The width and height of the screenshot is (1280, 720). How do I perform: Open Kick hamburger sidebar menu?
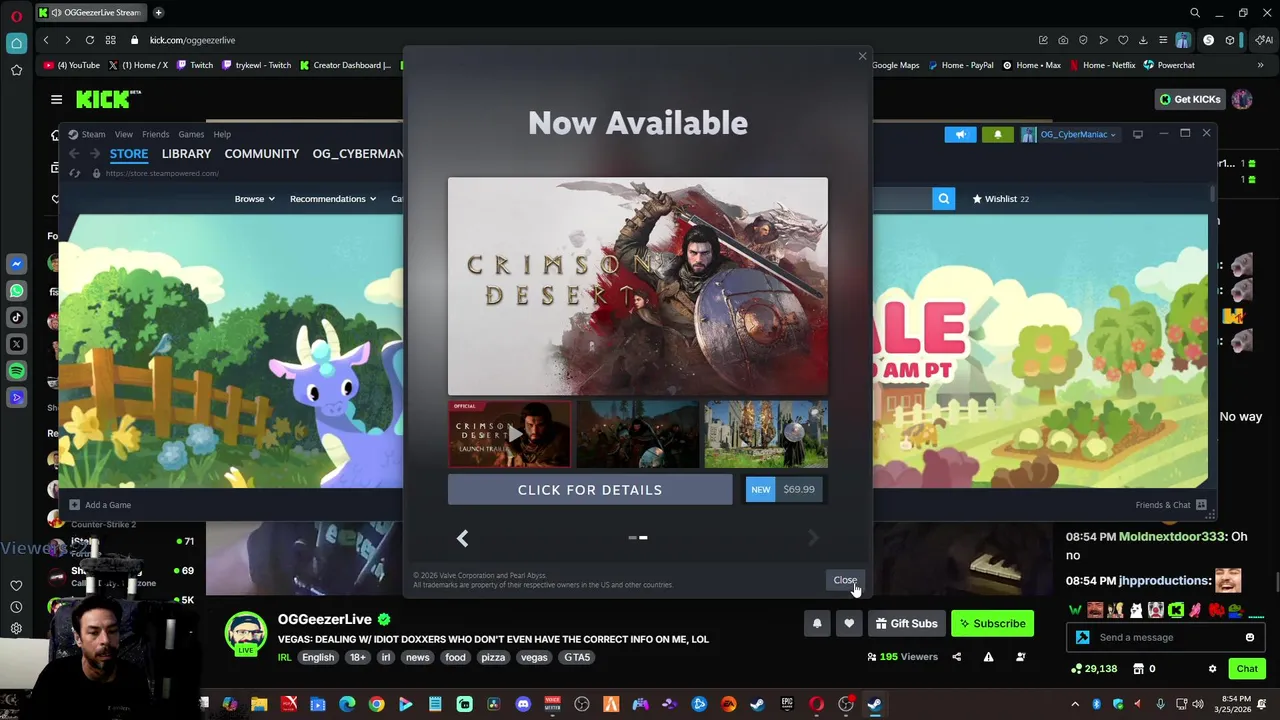(x=56, y=99)
